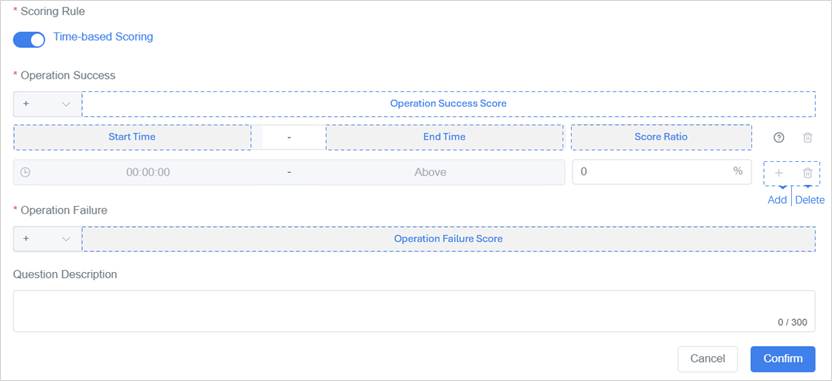Click the Score Ratio column header
The height and width of the screenshot is (381, 832).
[661, 137]
